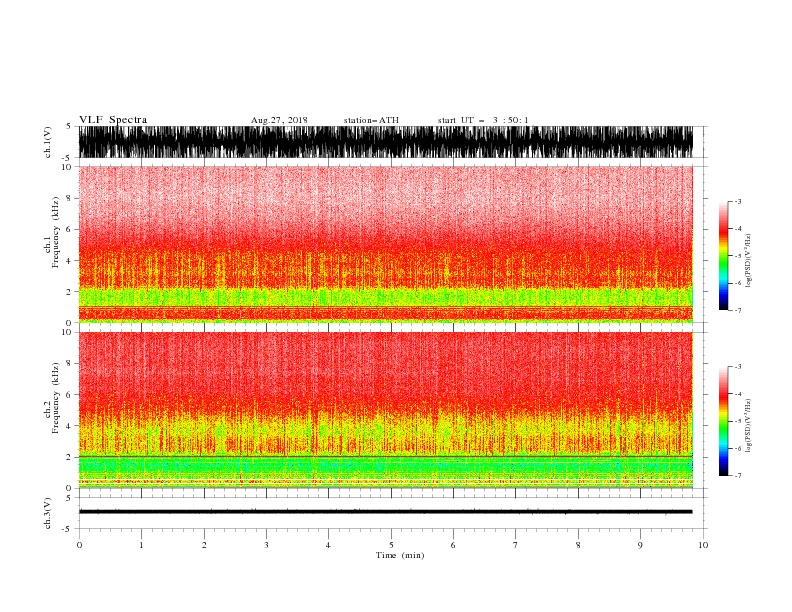Screen dimensions: 792x612
Task: Click the ch.1 spectrogram "4" kHz tick label
Action: tap(69, 261)
